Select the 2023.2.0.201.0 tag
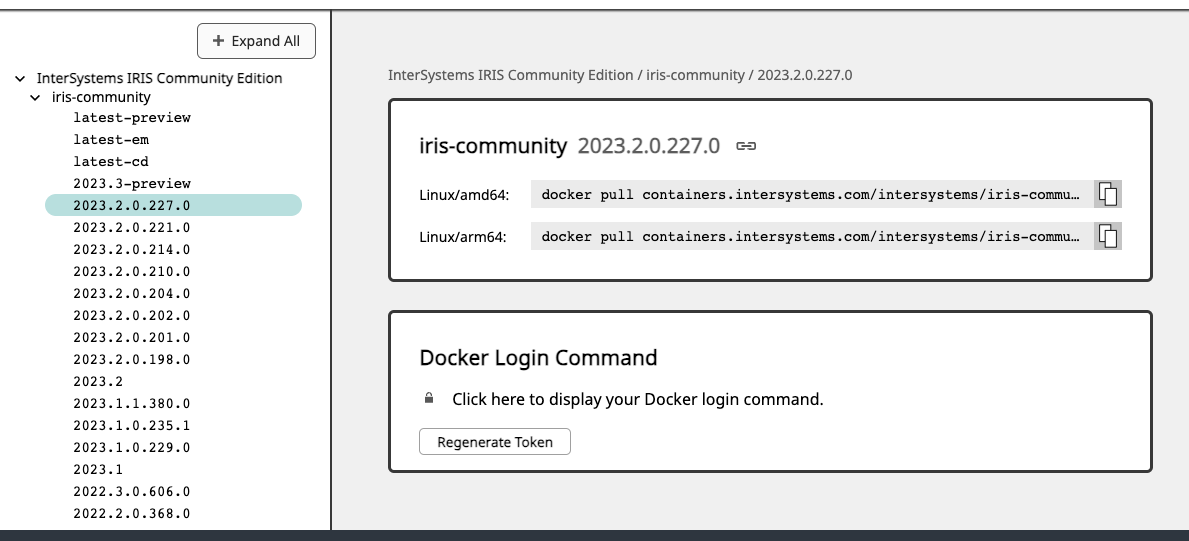Screen dimensions: 1189x541 tap(132, 338)
